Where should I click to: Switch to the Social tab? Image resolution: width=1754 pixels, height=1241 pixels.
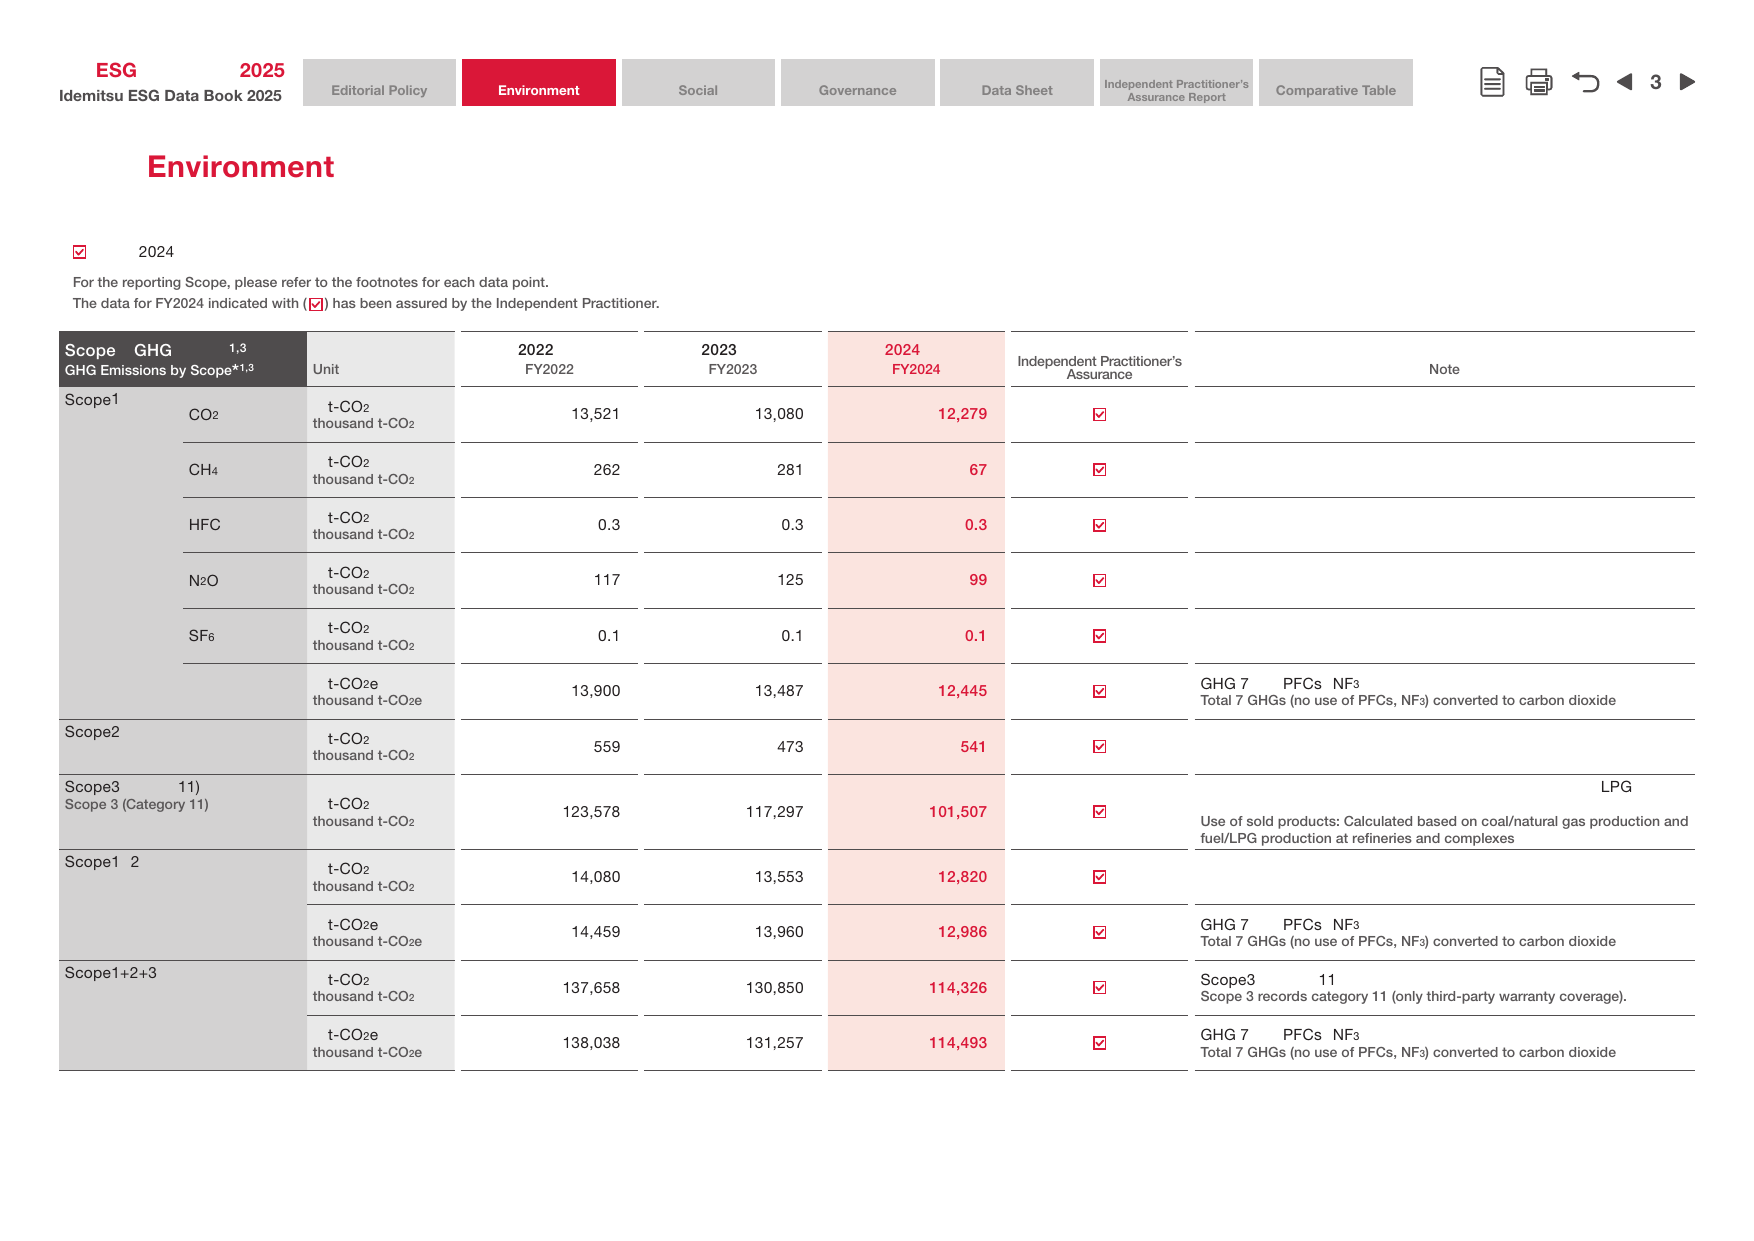pyautogui.click(x=698, y=83)
